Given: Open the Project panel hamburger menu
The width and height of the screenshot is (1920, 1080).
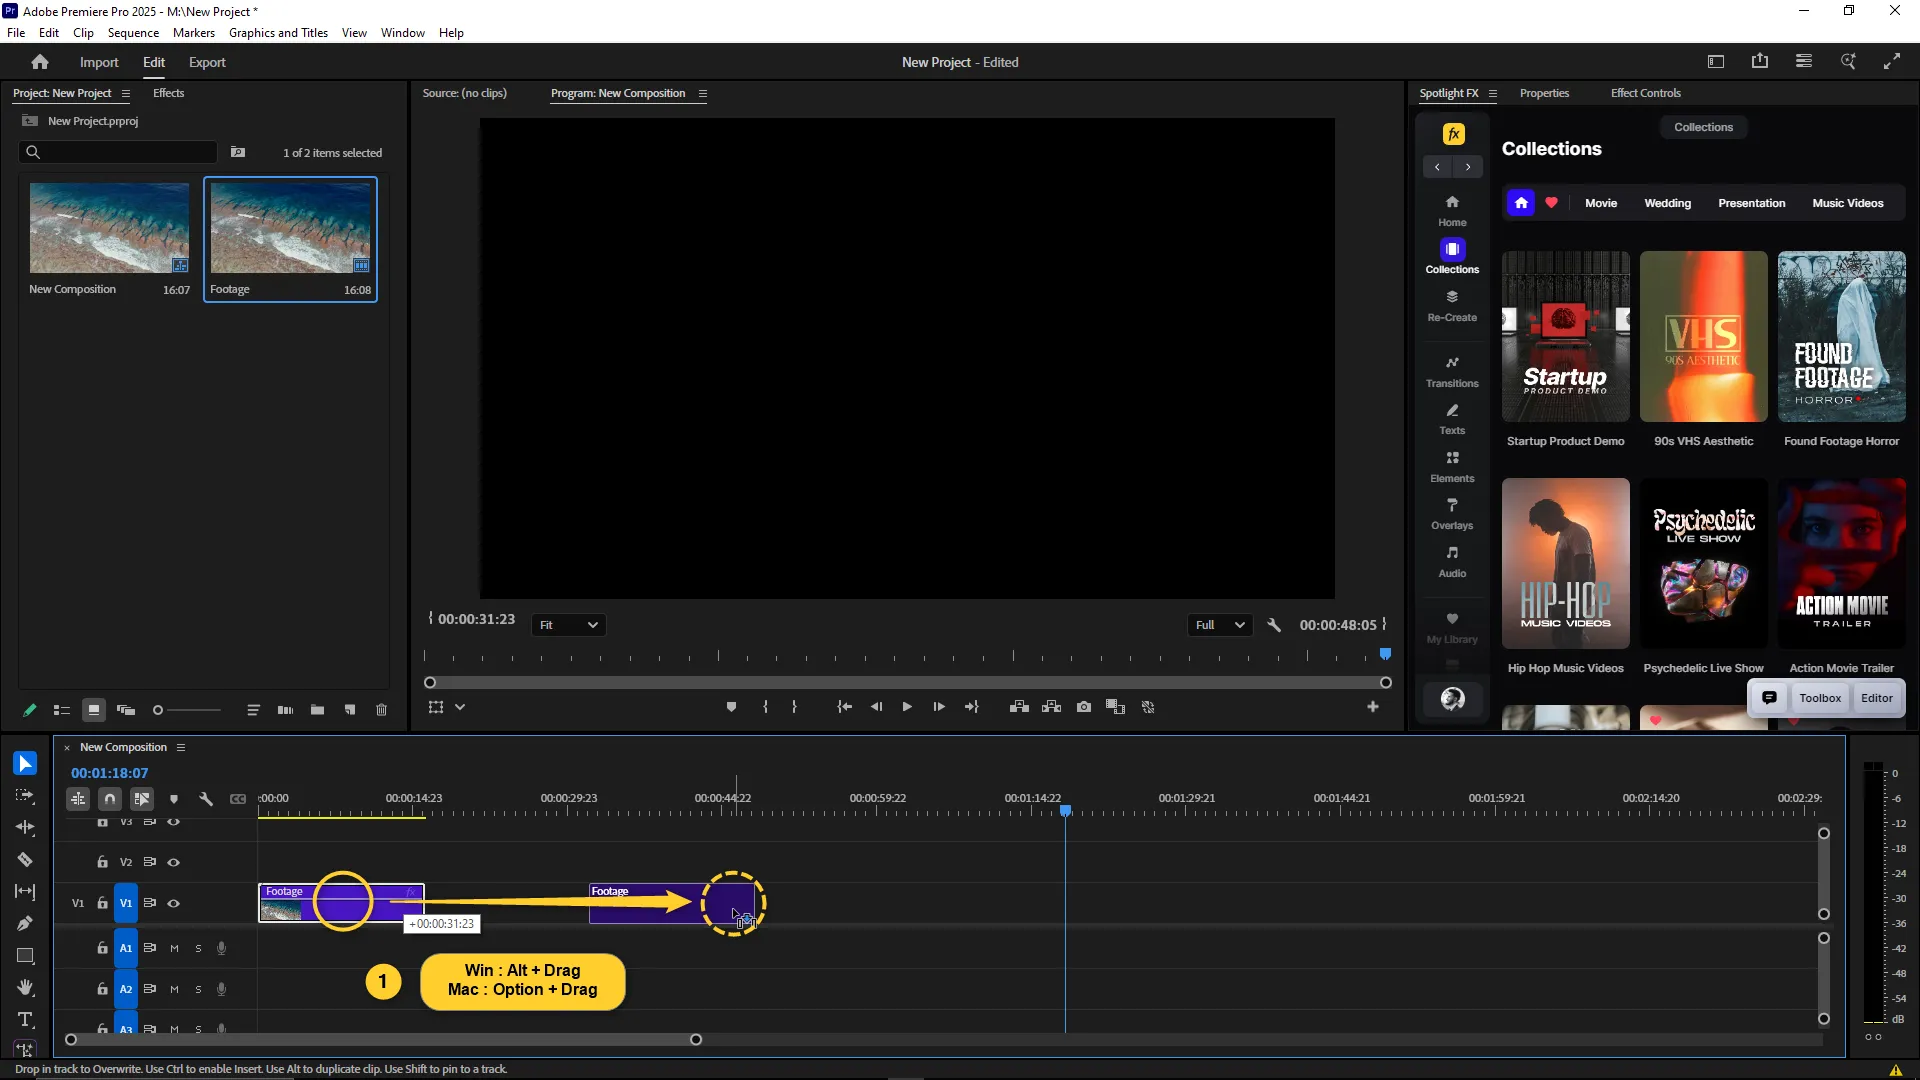Looking at the screenshot, I should coord(126,94).
